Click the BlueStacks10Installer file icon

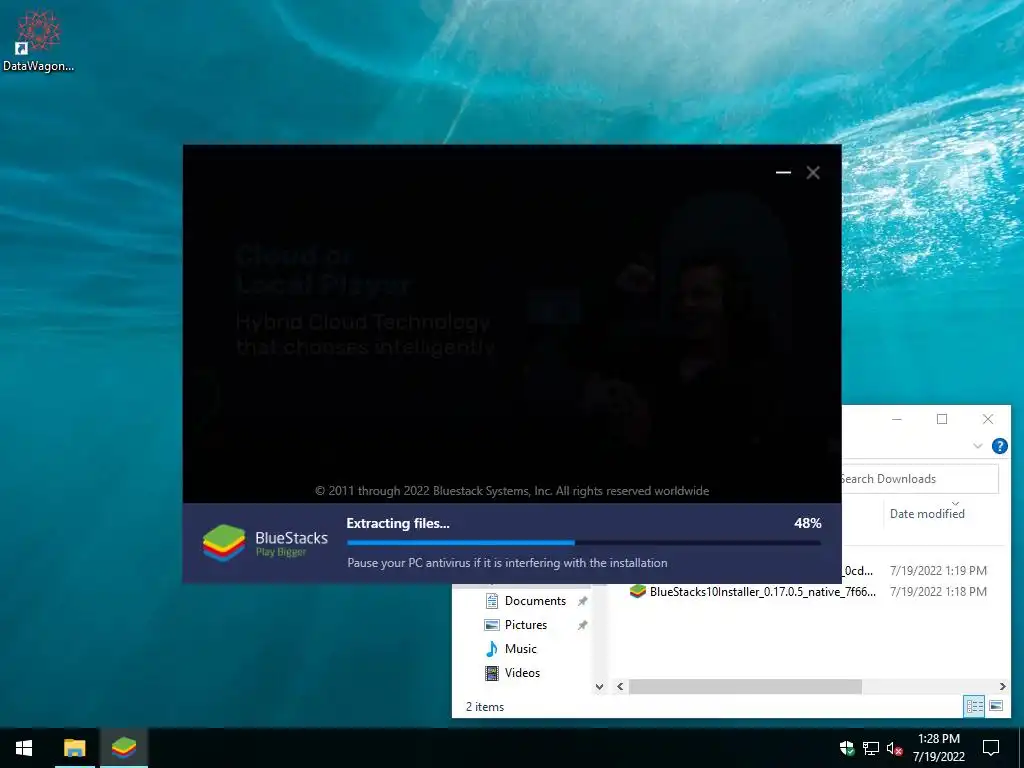click(x=637, y=591)
